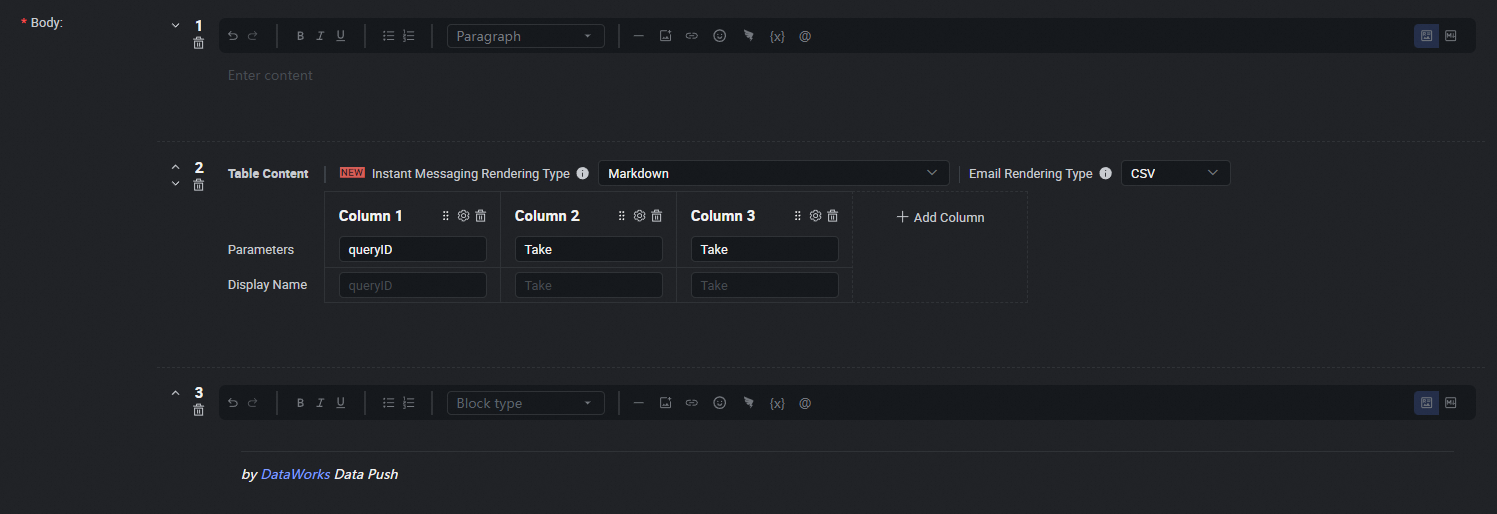Screen dimensions: 1497x514
Task: Toggle underline in block 1 toolbar
Action: [x=340, y=36]
